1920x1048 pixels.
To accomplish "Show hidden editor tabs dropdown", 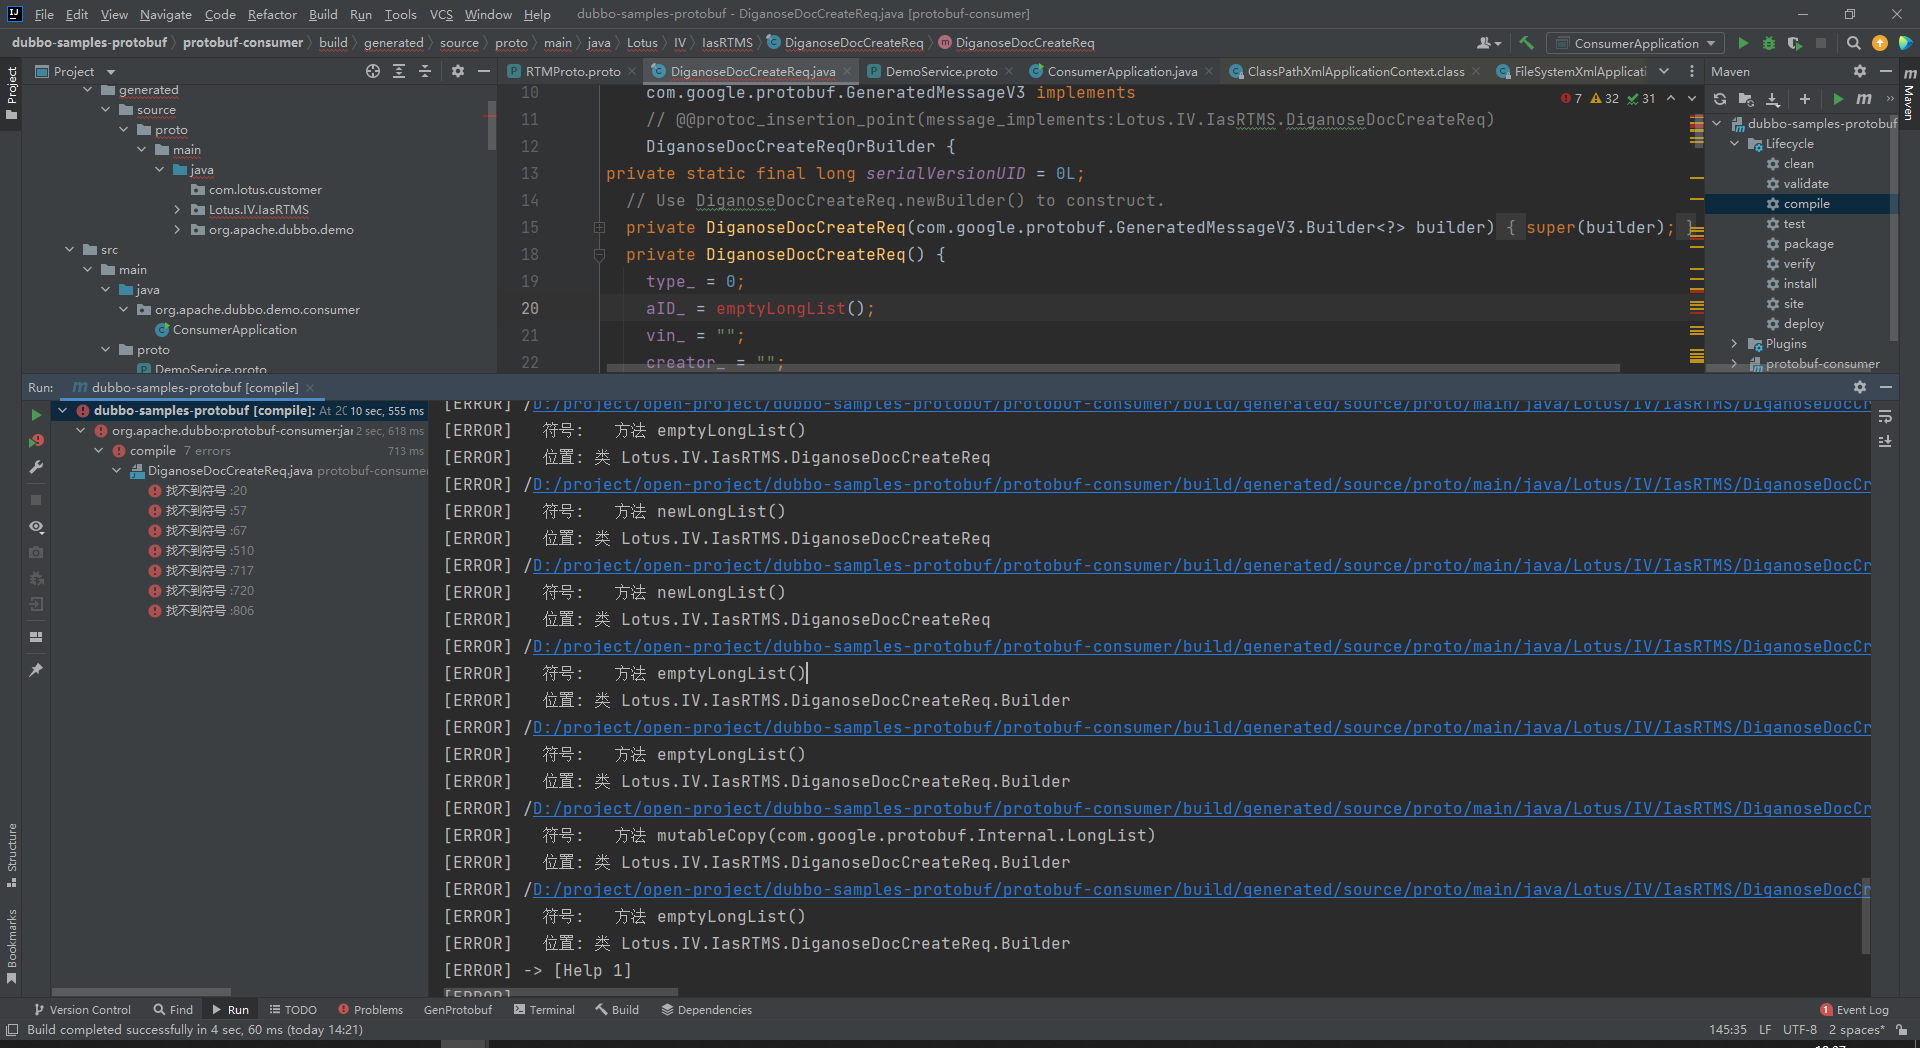I will pos(1664,71).
